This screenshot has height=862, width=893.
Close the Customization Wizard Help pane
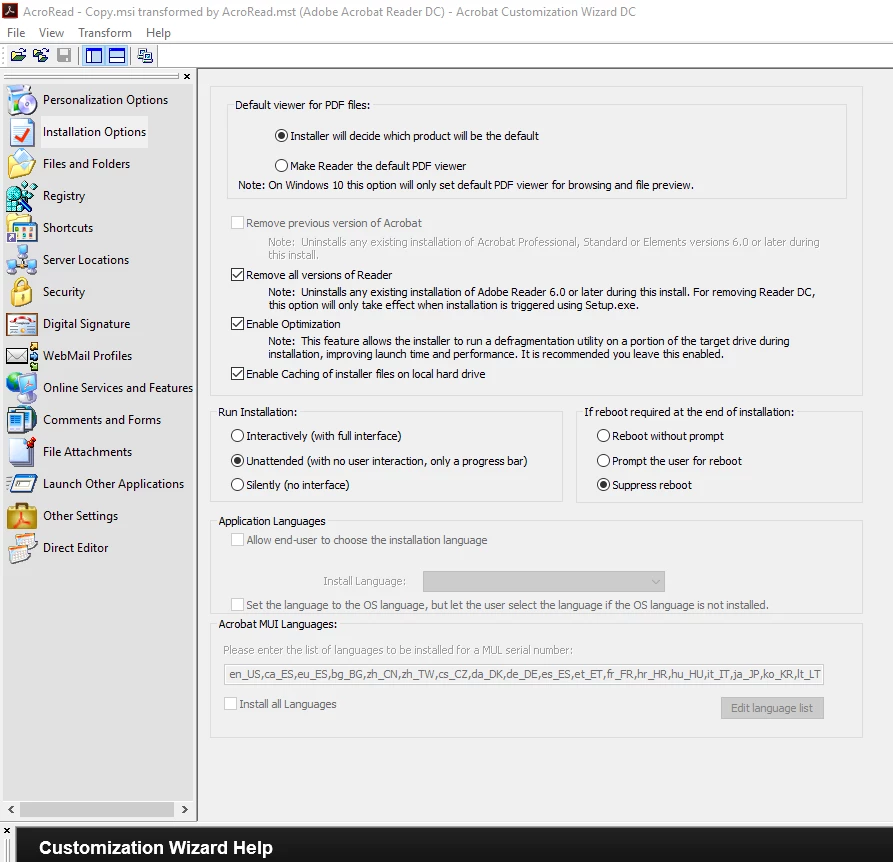tap(7, 831)
